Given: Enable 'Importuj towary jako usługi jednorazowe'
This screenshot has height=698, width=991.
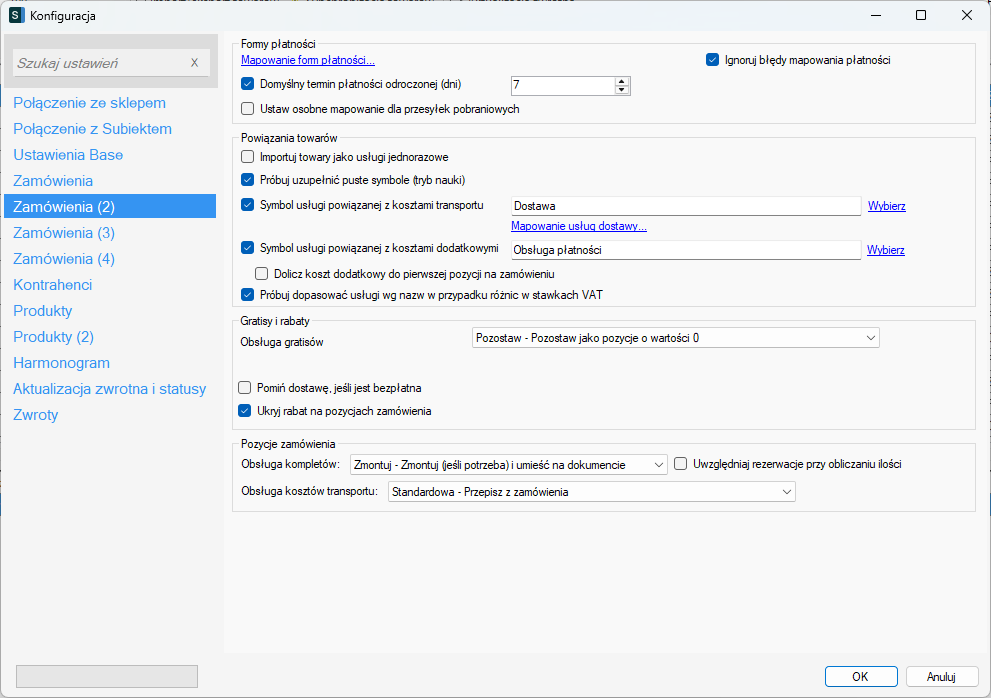Looking at the screenshot, I should click(x=248, y=157).
